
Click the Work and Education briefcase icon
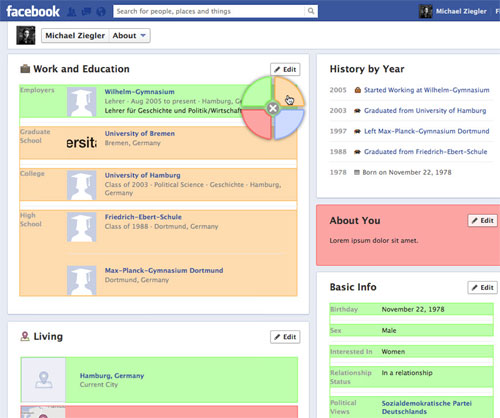click(x=25, y=69)
